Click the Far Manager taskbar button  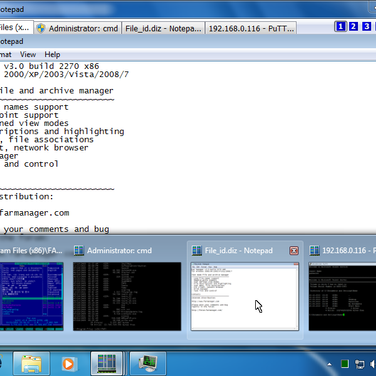coord(107,363)
